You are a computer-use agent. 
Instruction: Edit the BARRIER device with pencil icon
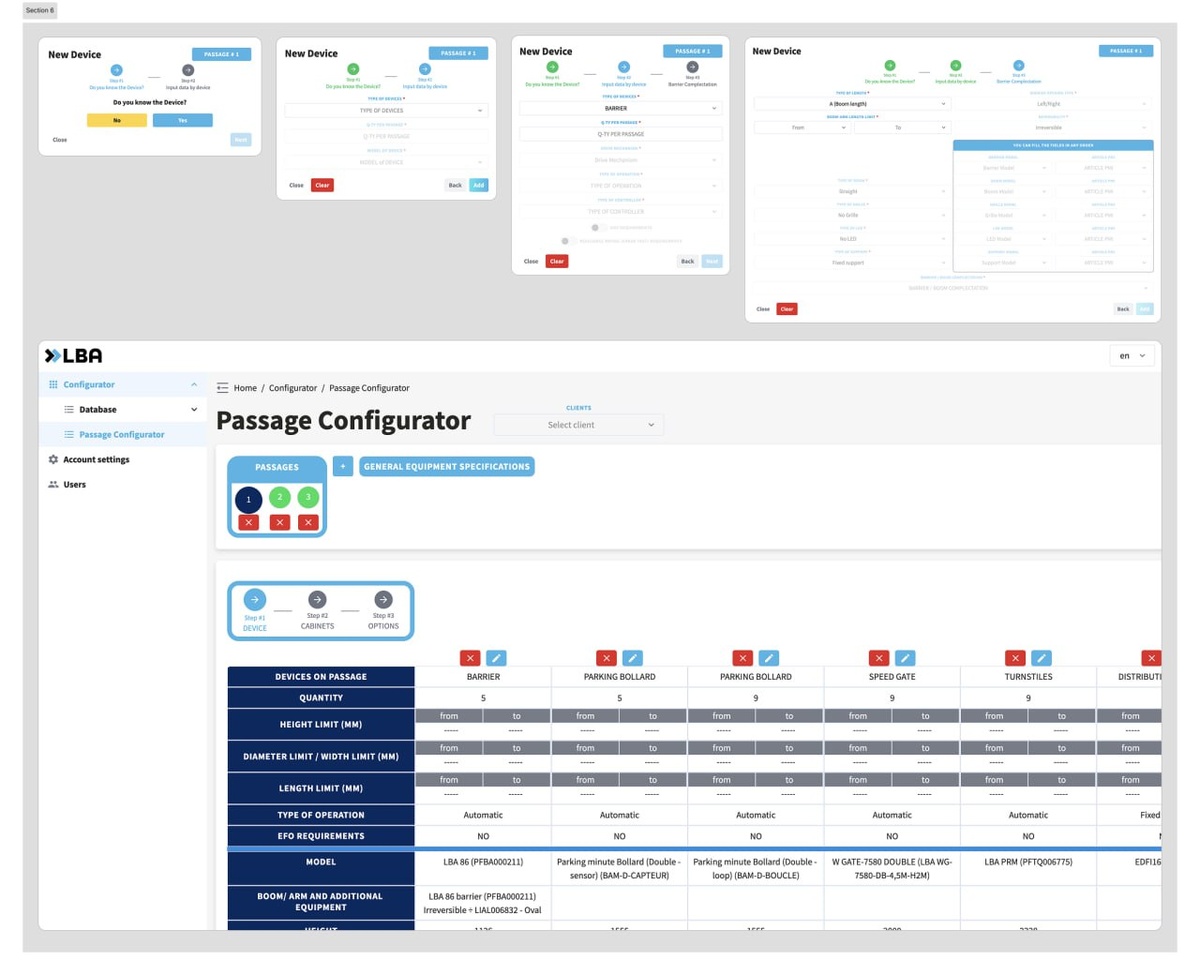(x=496, y=657)
